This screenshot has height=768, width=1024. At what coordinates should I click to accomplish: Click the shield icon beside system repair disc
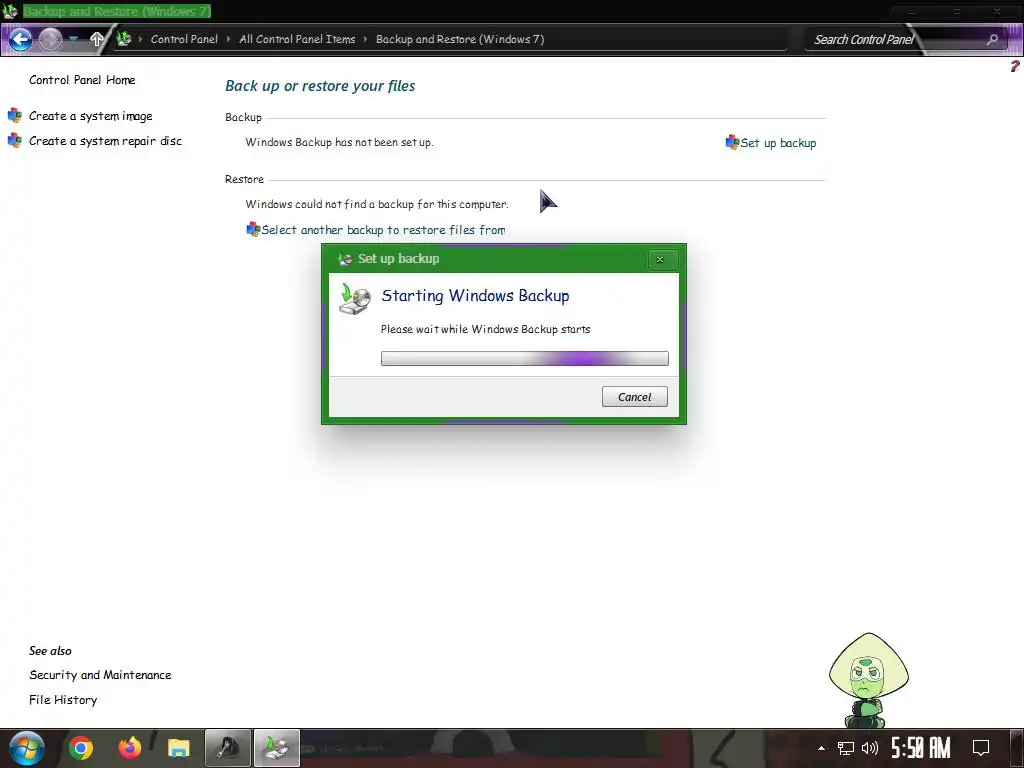[x=14, y=140]
